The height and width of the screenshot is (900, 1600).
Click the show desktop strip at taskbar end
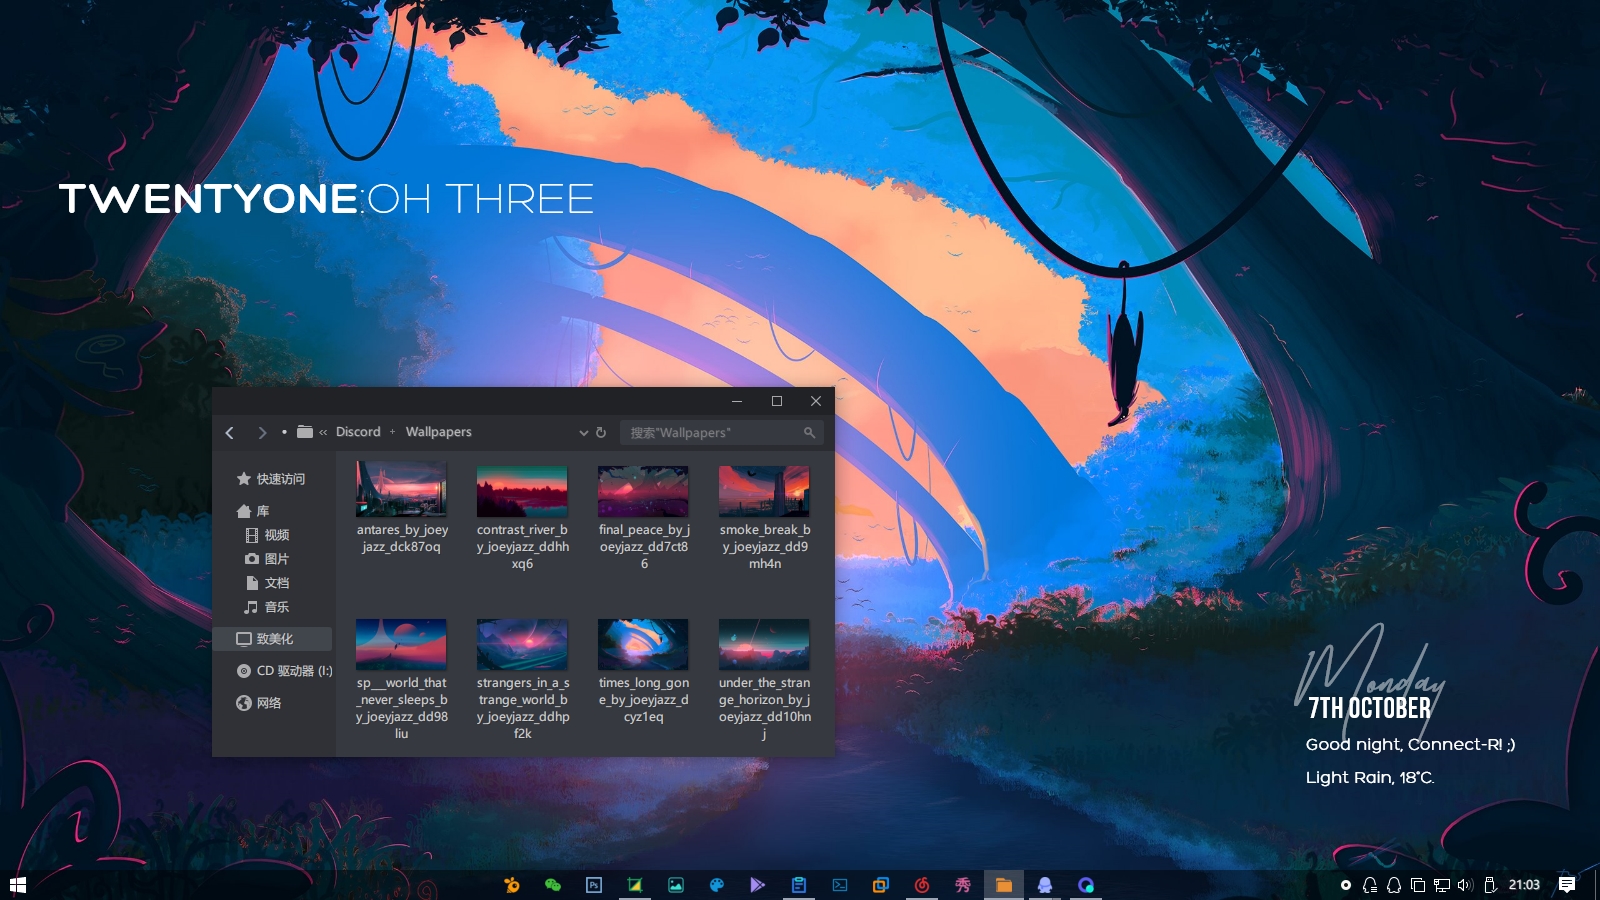coord(1597,885)
